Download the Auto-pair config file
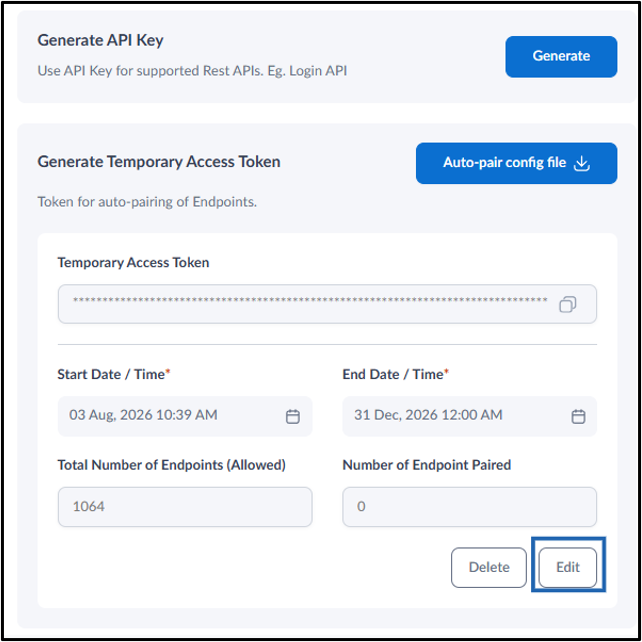This screenshot has height=642, width=642. coord(516,163)
